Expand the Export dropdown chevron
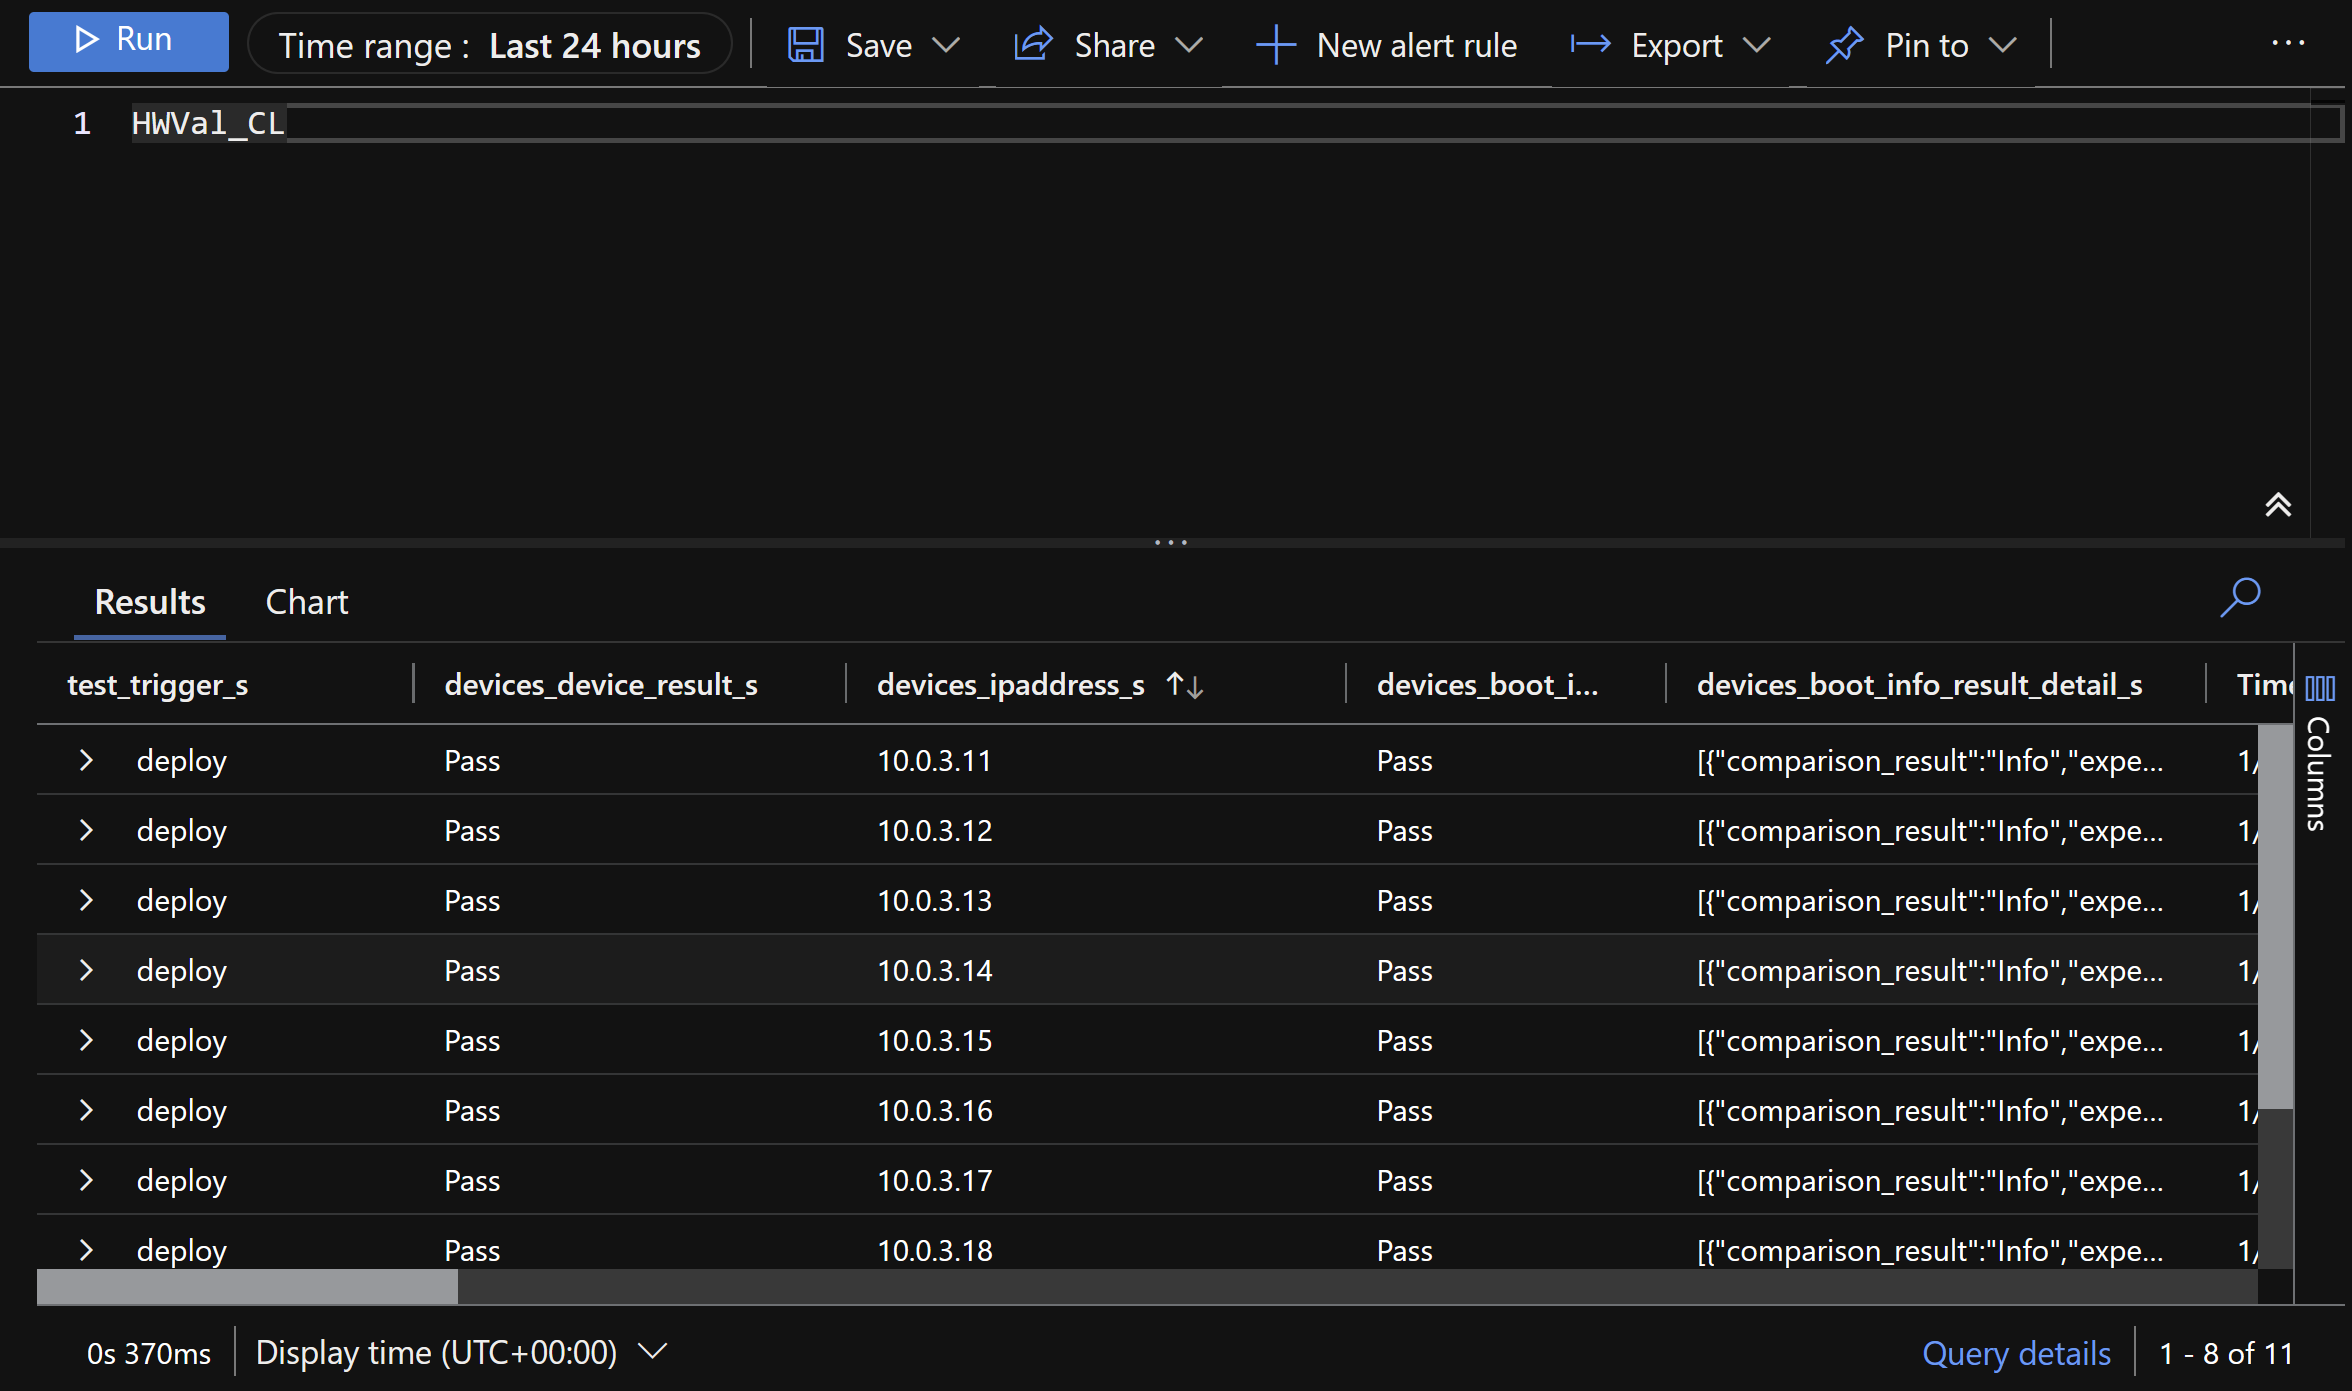The width and height of the screenshot is (2352, 1391). 1756,45
